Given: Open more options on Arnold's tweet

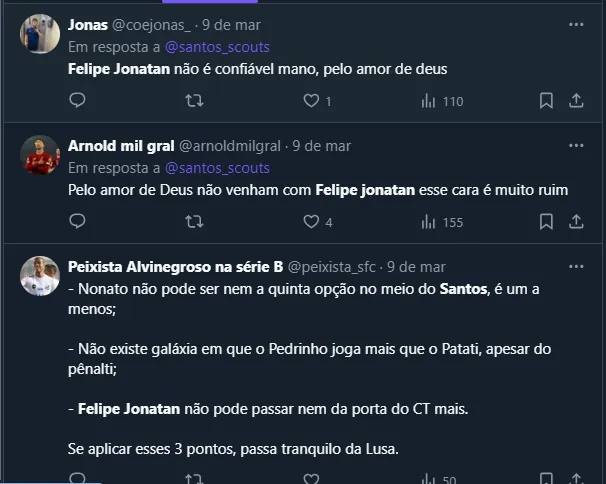Looking at the screenshot, I should pyautogui.click(x=576, y=145).
